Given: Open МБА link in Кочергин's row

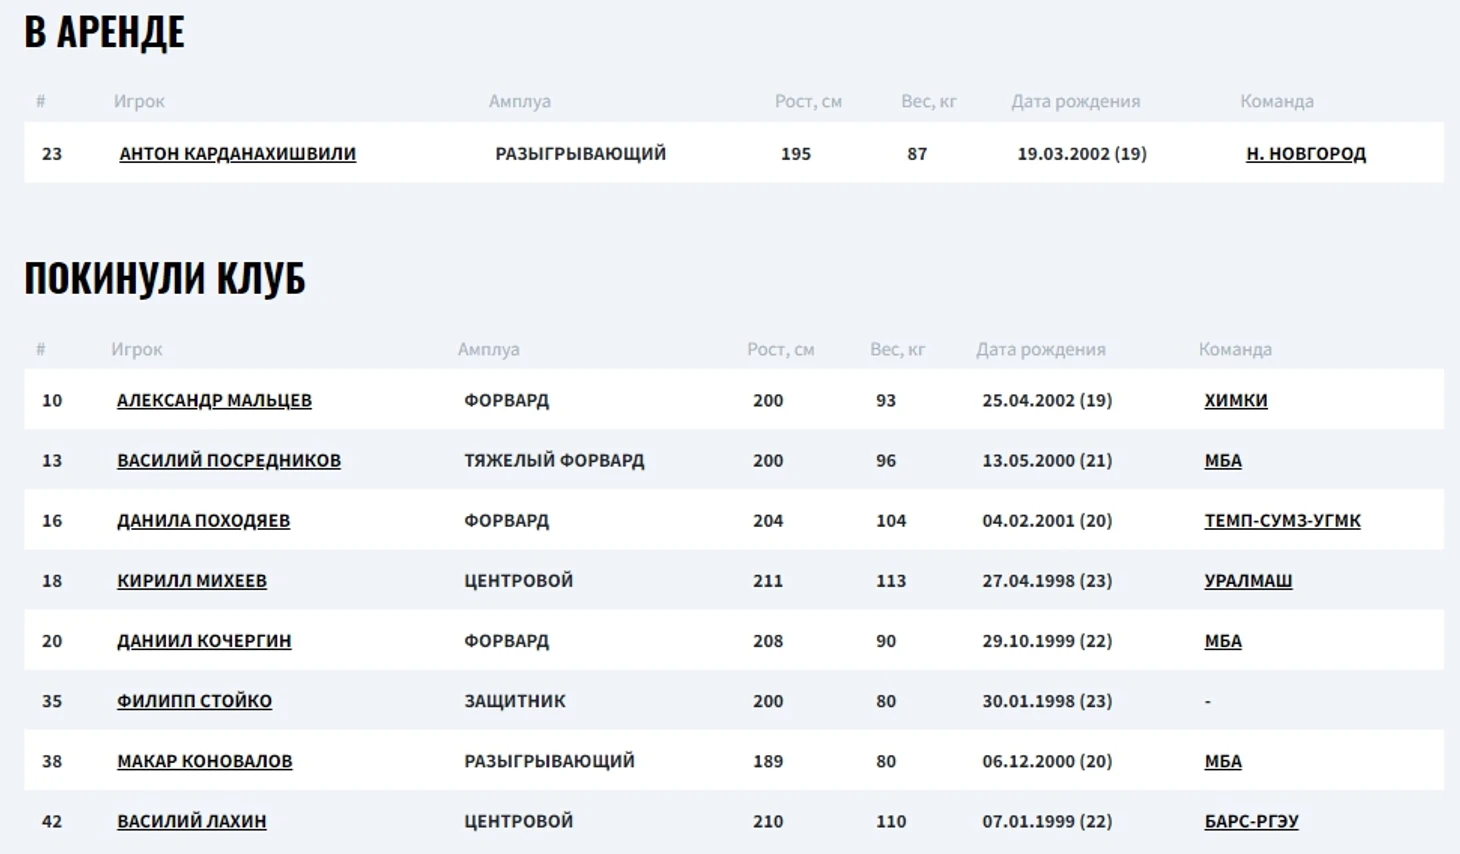Looking at the screenshot, I should (1222, 640).
